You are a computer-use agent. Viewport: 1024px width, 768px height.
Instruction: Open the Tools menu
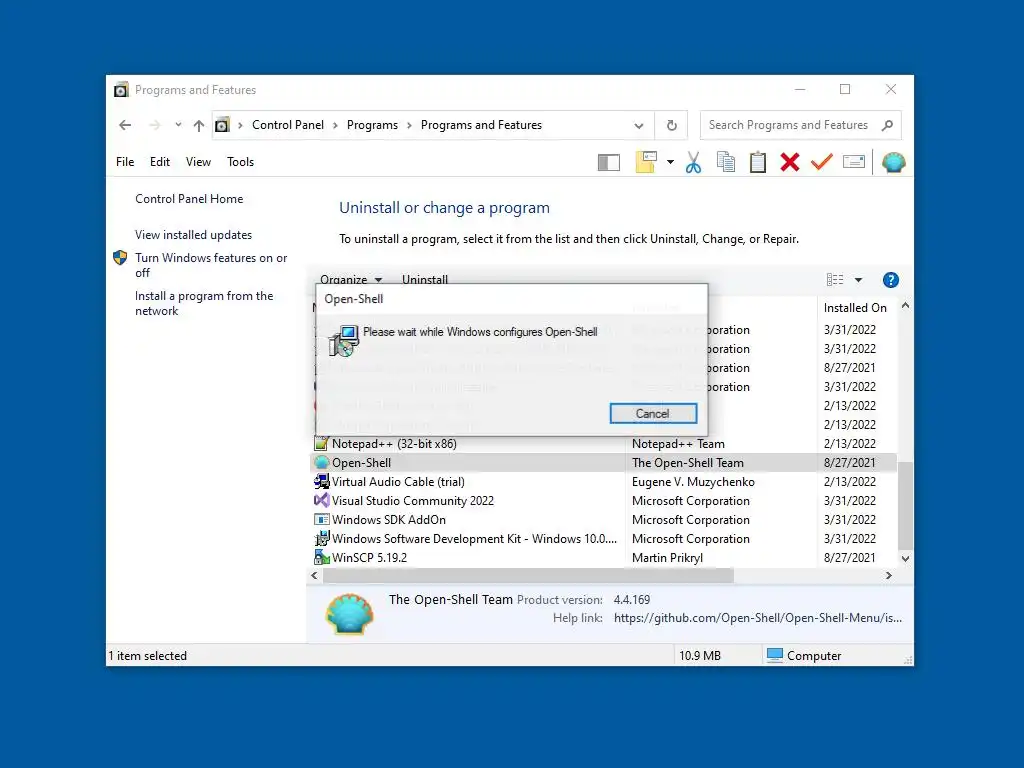[x=240, y=162]
